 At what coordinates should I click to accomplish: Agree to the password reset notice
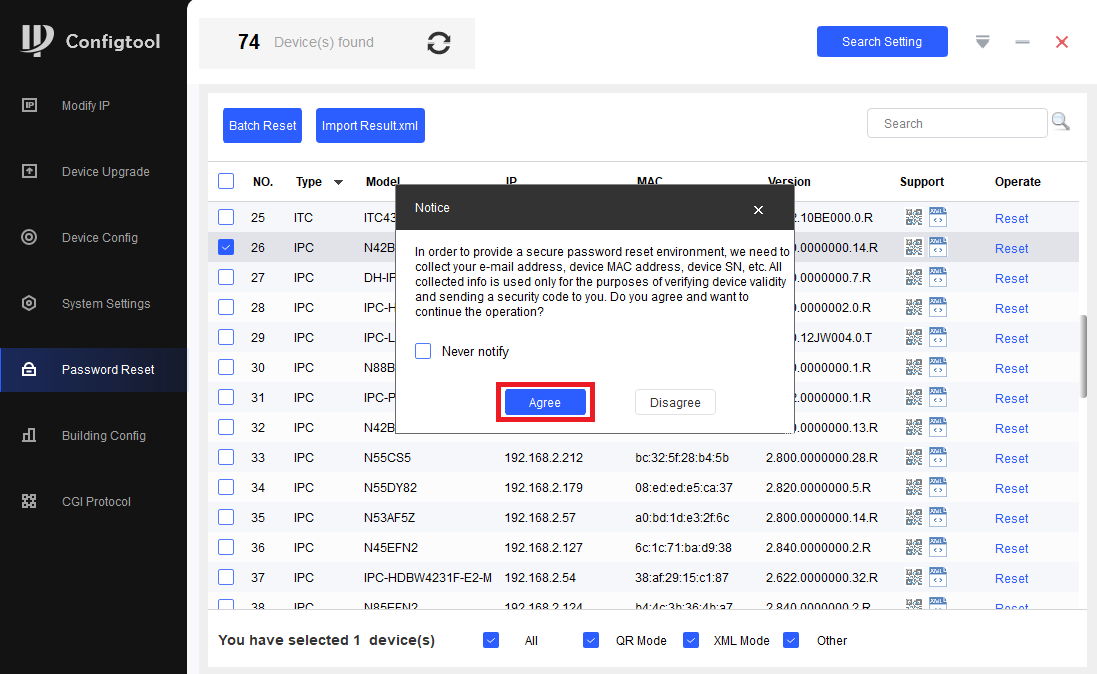click(x=545, y=402)
